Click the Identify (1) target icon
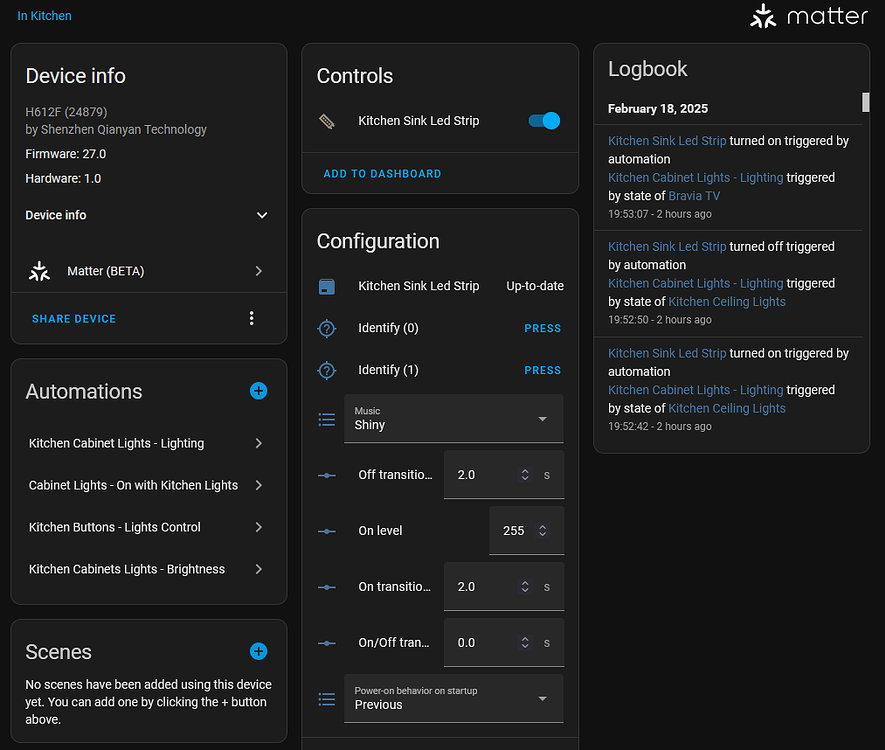Image resolution: width=885 pixels, height=750 pixels. point(327,371)
